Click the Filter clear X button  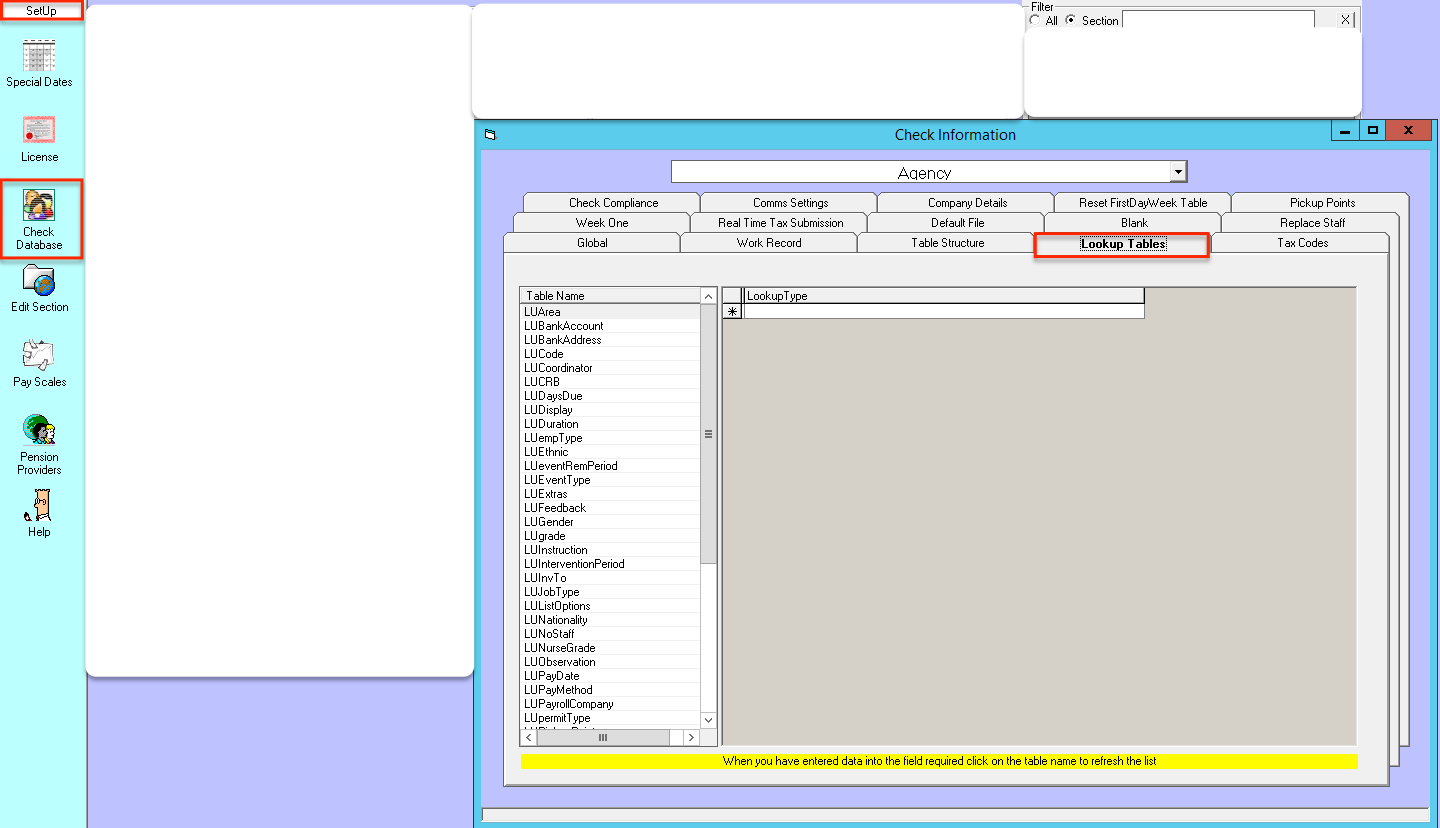pos(1345,20)
